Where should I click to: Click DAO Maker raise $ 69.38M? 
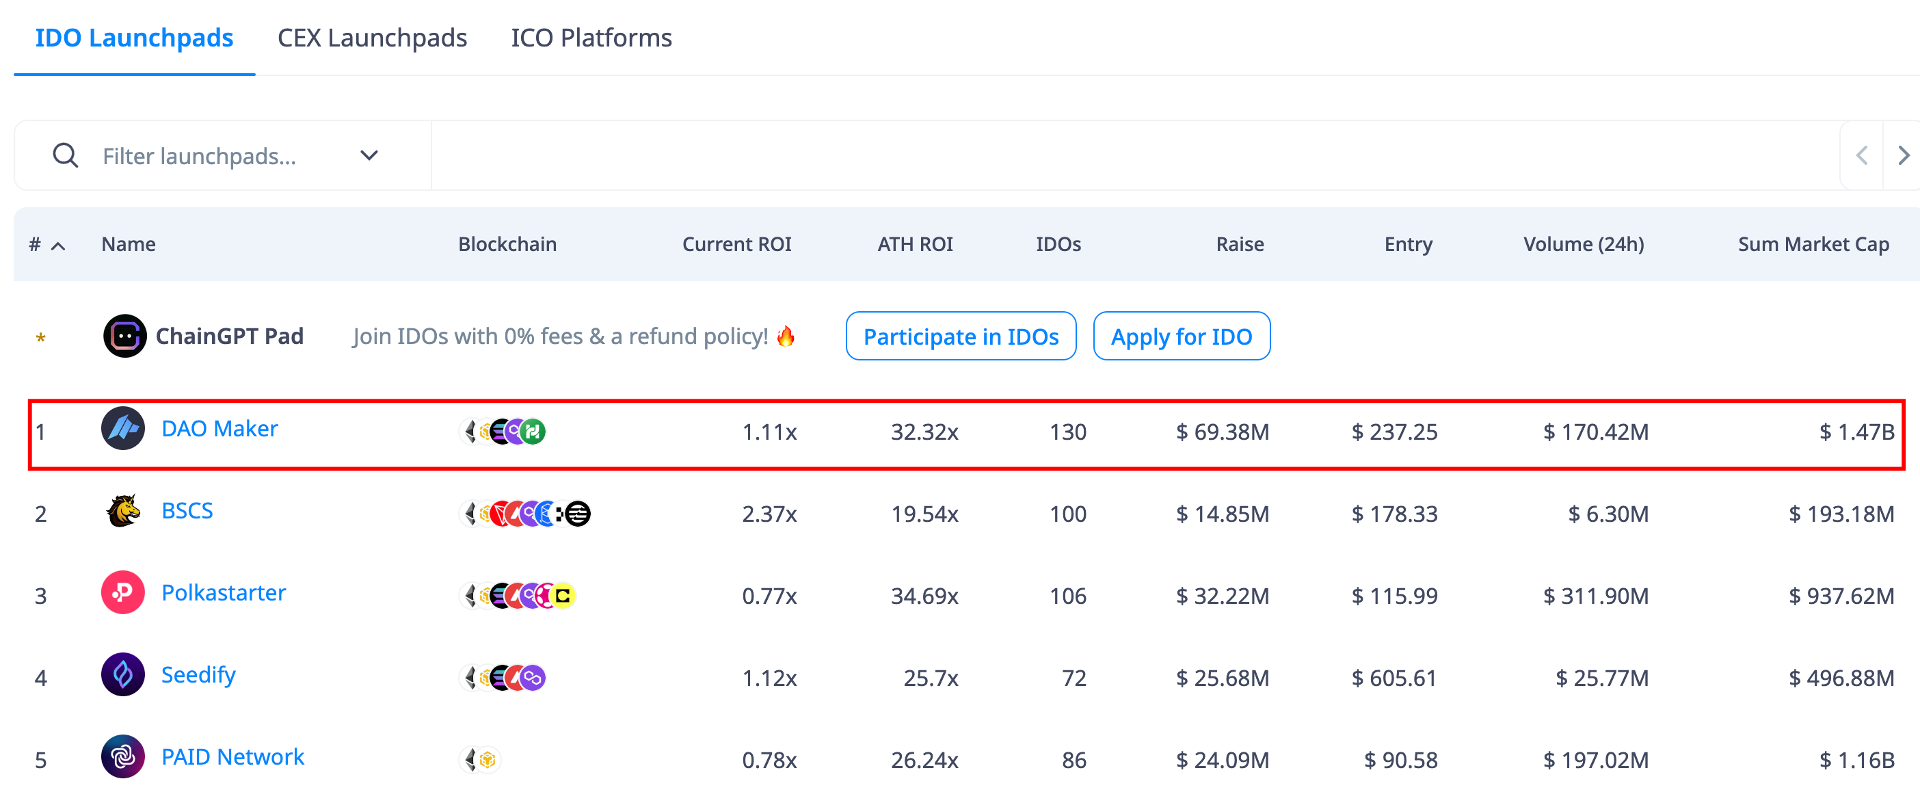pyautogui.click(x=1223, y=432)
